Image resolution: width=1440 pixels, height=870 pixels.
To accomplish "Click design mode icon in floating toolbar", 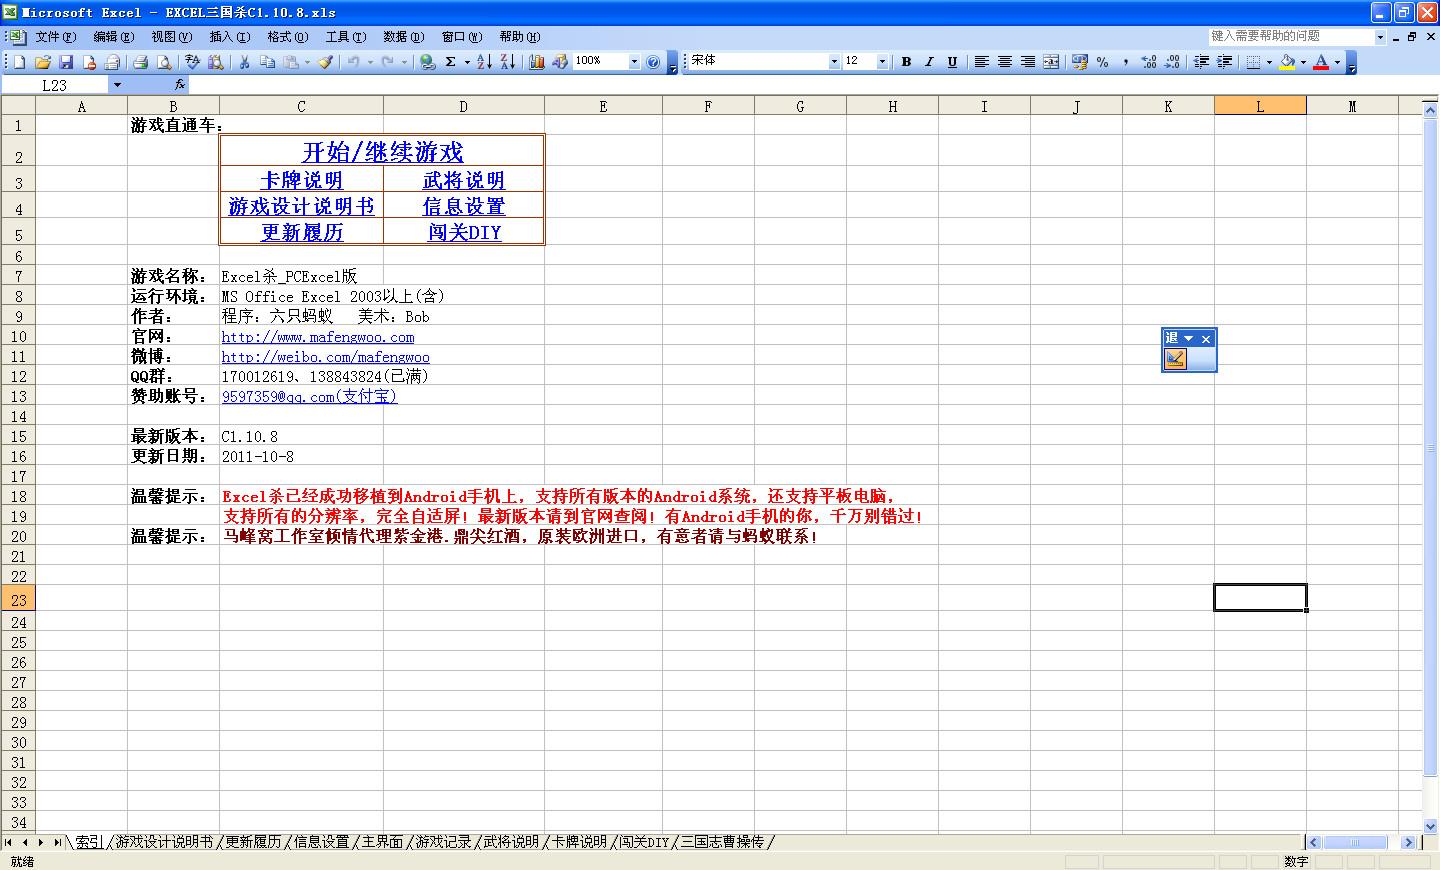I will click(x=1176, y=359).
